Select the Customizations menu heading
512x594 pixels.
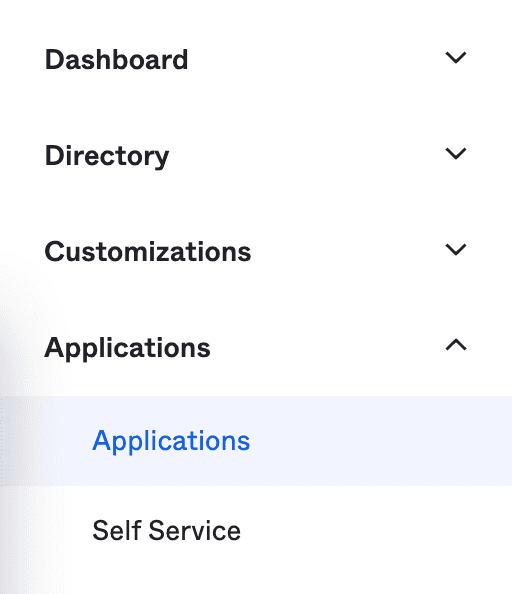tap(148, 252)
